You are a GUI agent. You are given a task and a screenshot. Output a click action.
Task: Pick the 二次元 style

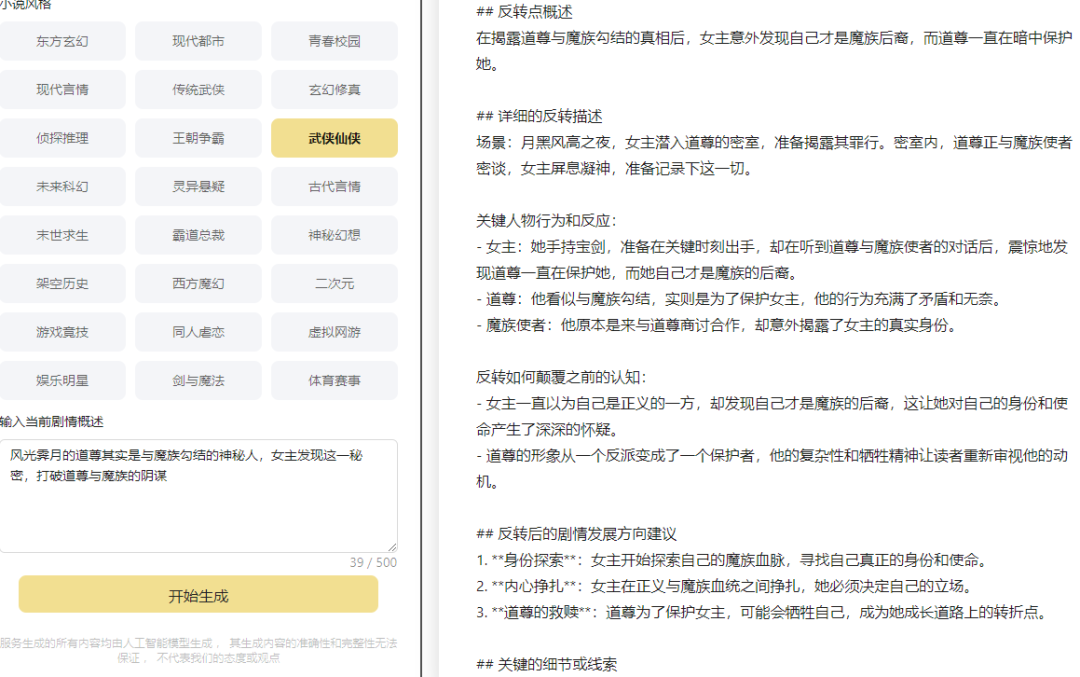click(x=334, y=283)
